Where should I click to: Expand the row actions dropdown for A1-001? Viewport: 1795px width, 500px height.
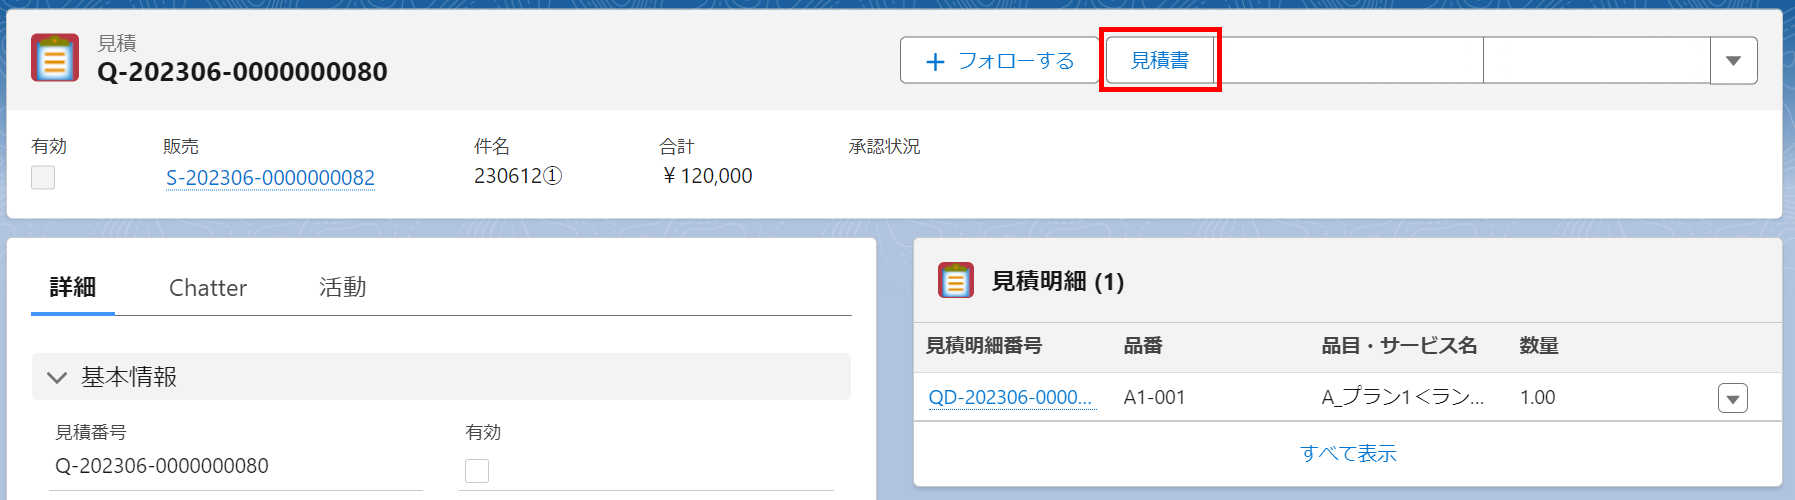(x=1732, y=398)
